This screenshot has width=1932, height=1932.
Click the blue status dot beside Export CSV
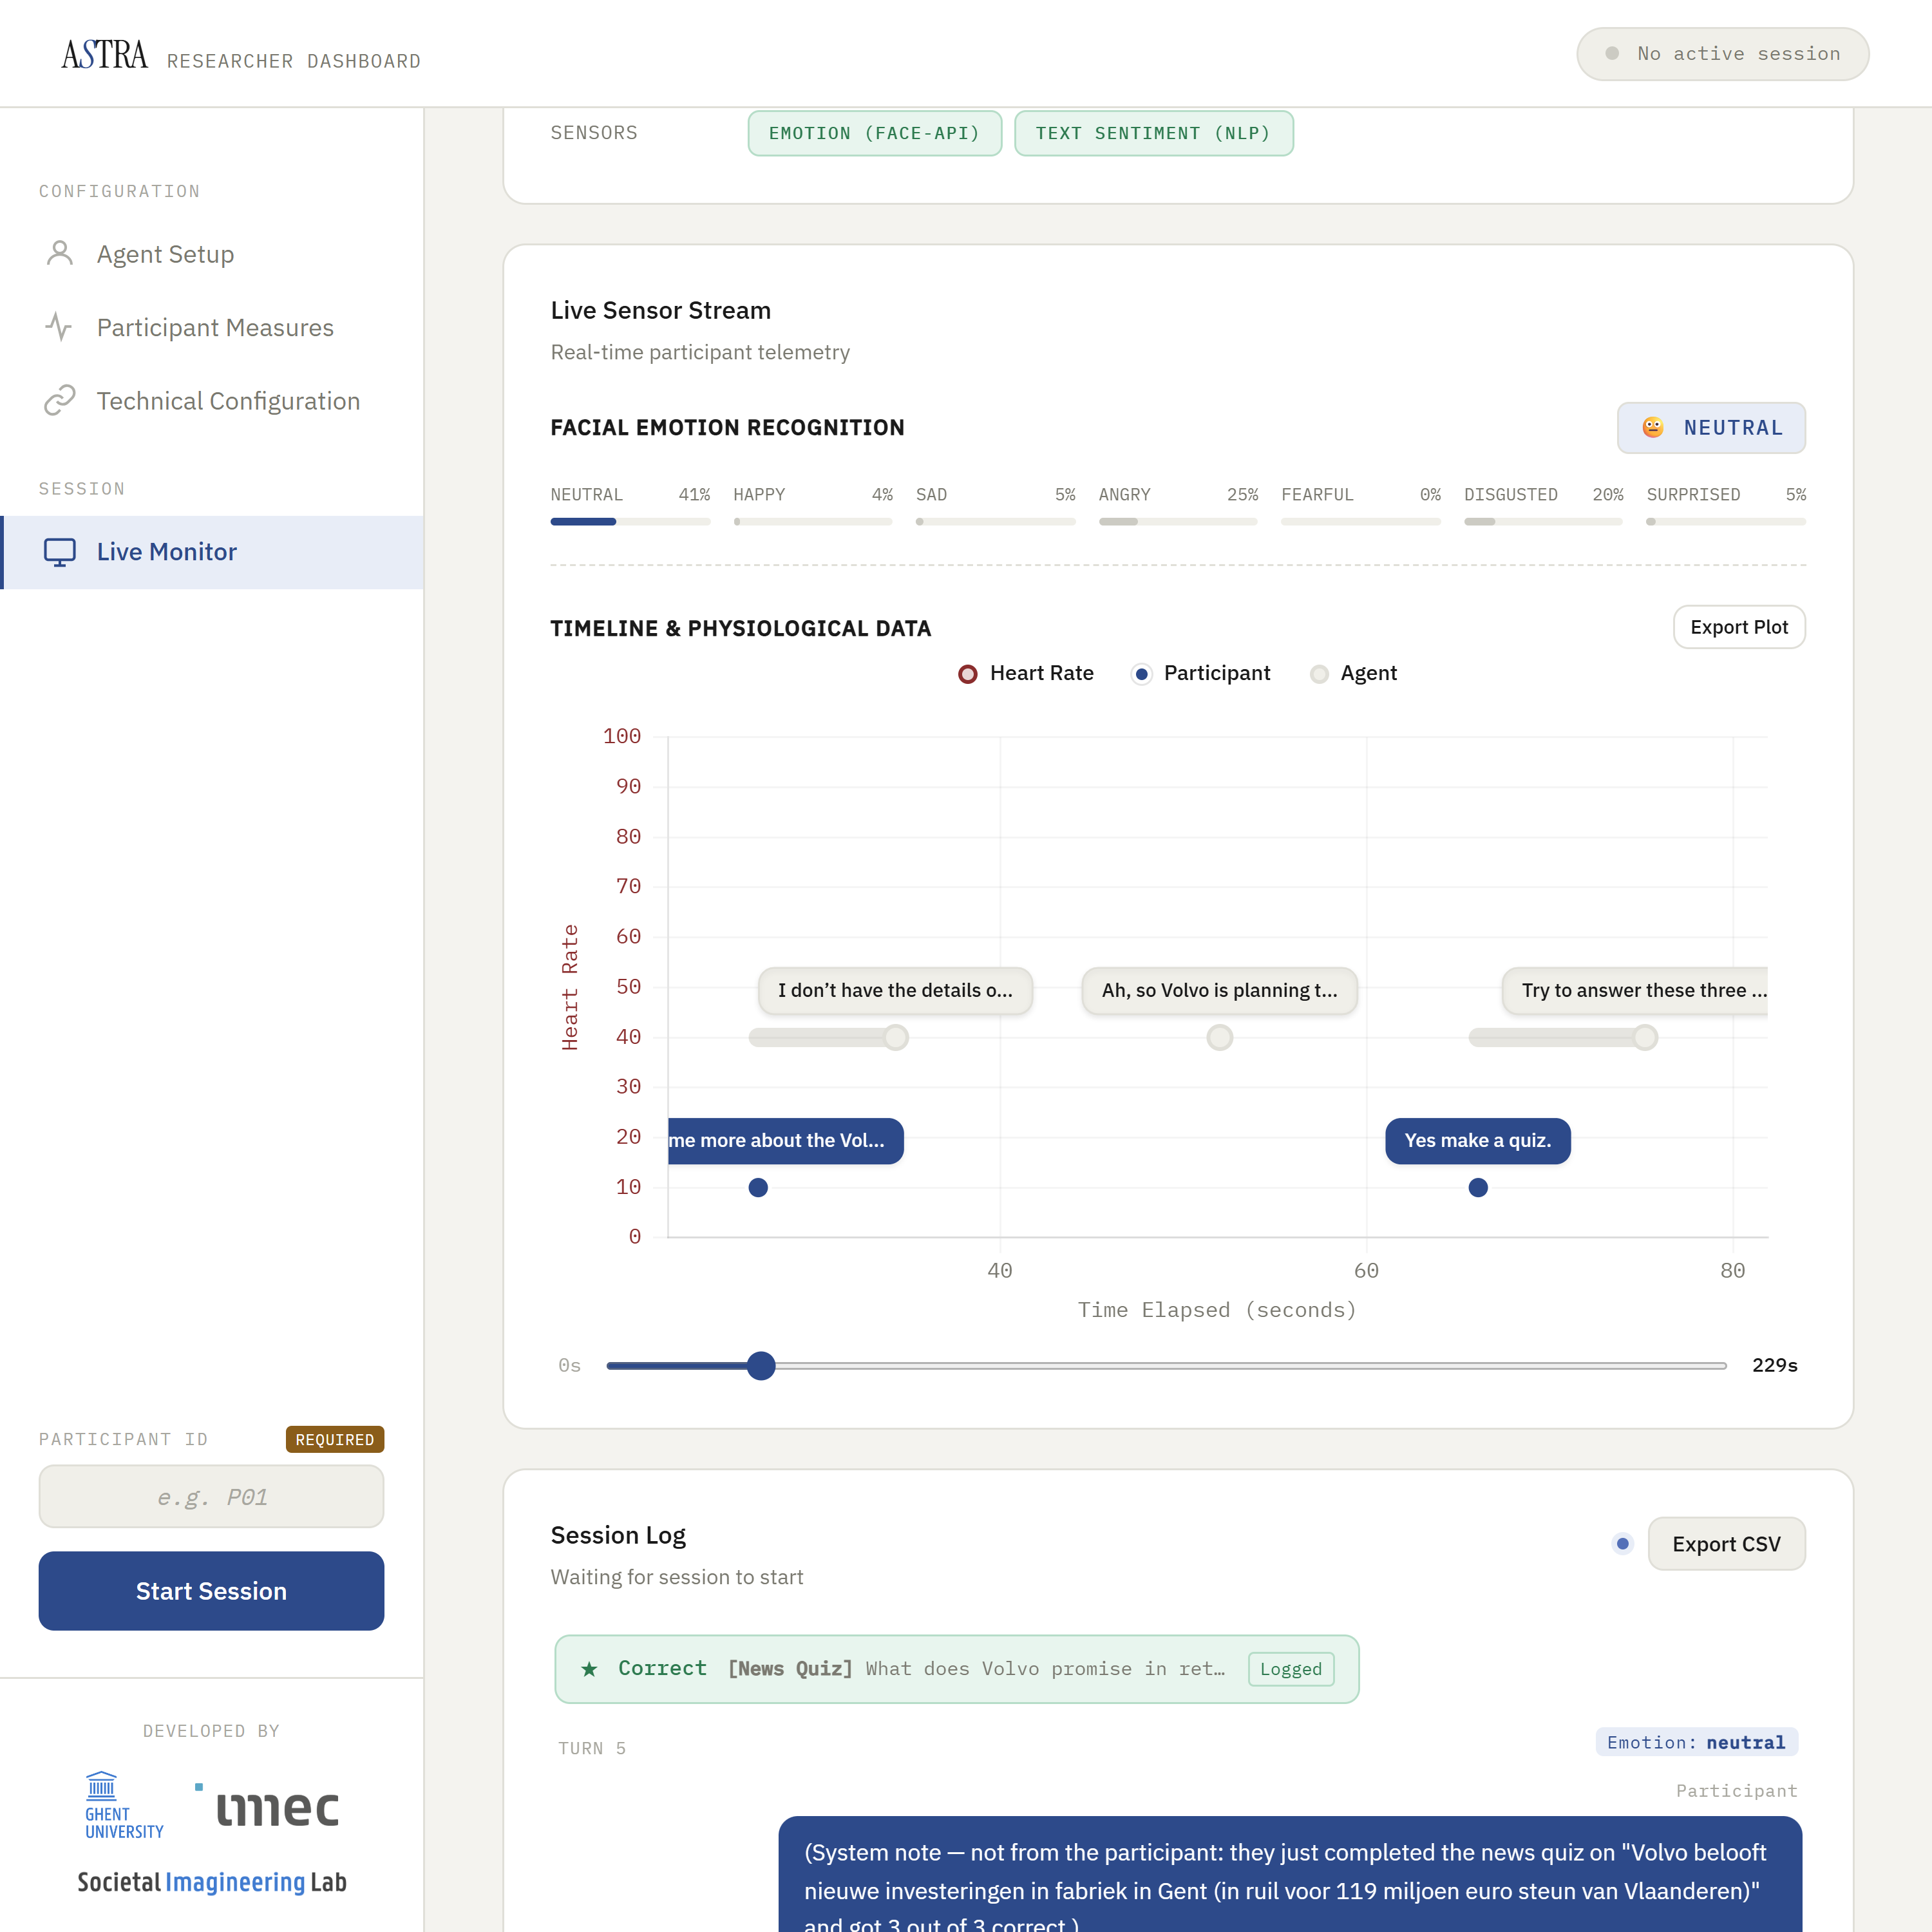pos(1623,1544)
